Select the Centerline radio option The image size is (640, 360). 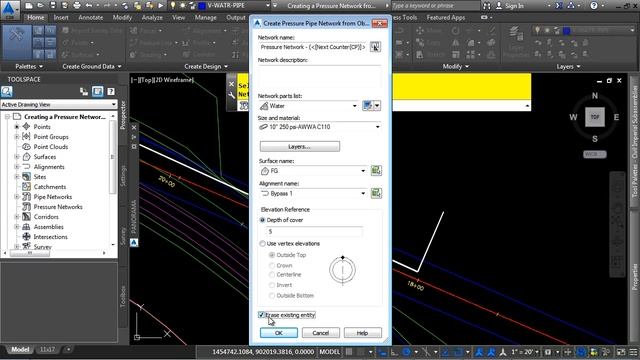[x=272, y=275]
